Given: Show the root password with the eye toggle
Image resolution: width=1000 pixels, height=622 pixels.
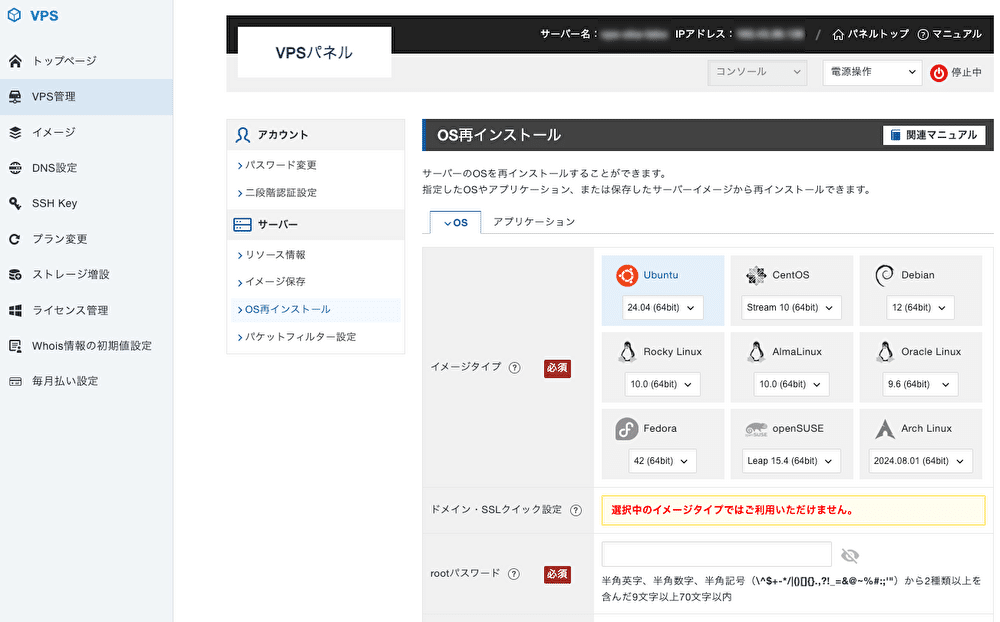Looking at the screenshot, I should [849, 554].
